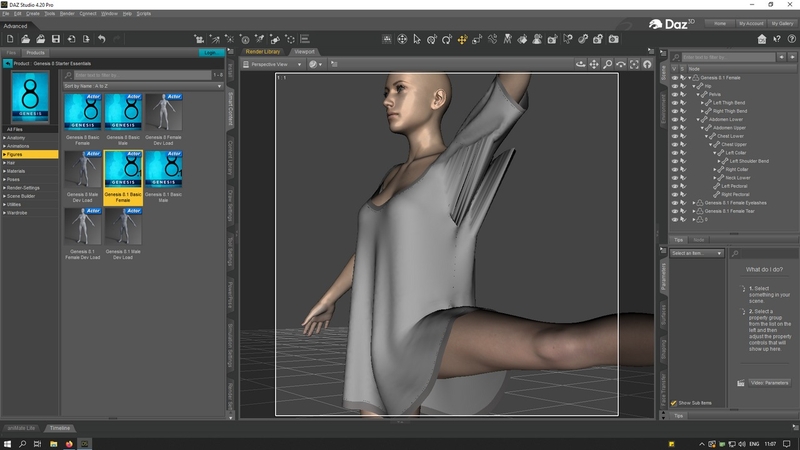The width and height of the screenshot is (800, 450).
Task: Open the viewport draw style dropdown
Action: (x=315, y=64)
